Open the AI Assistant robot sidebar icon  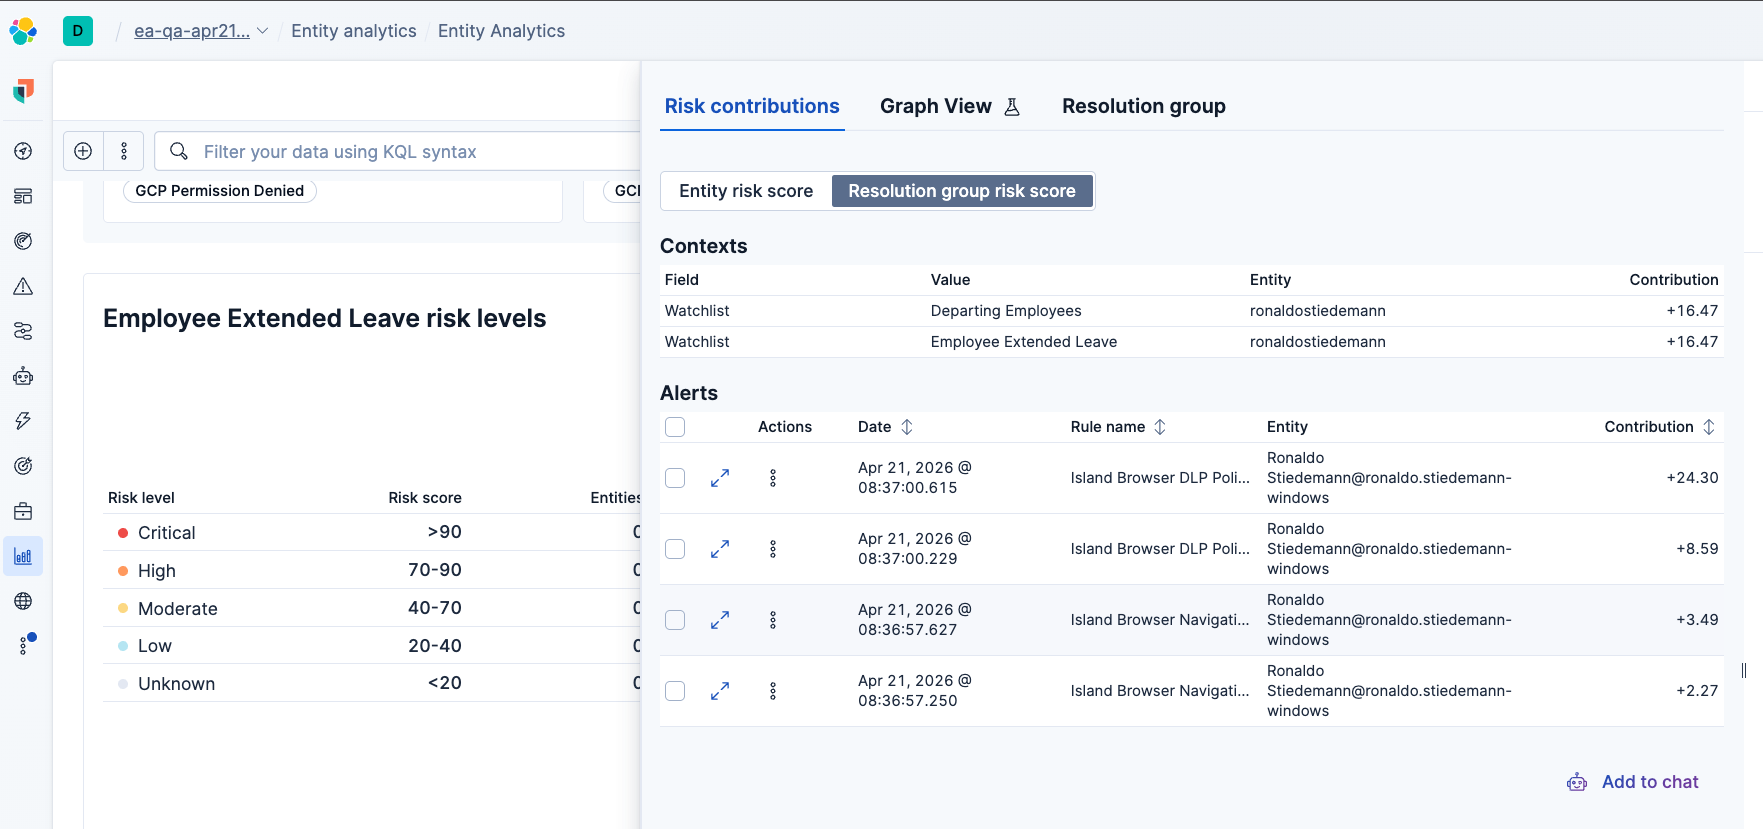[23, 376]
